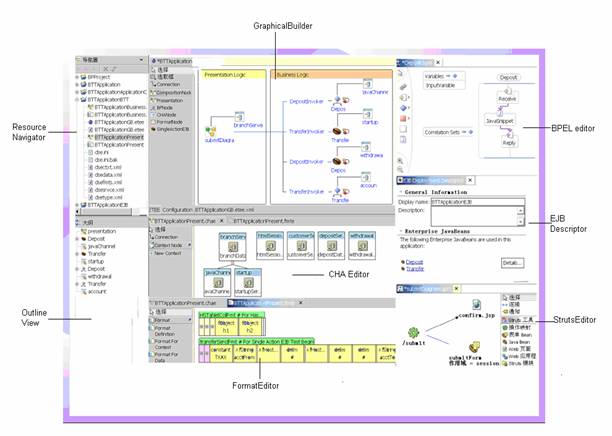The height and width of the screenshot is (436, 612).
Task: Expand the BTTApplicationEJB project at navigator bottom
Action: [77, 205]
